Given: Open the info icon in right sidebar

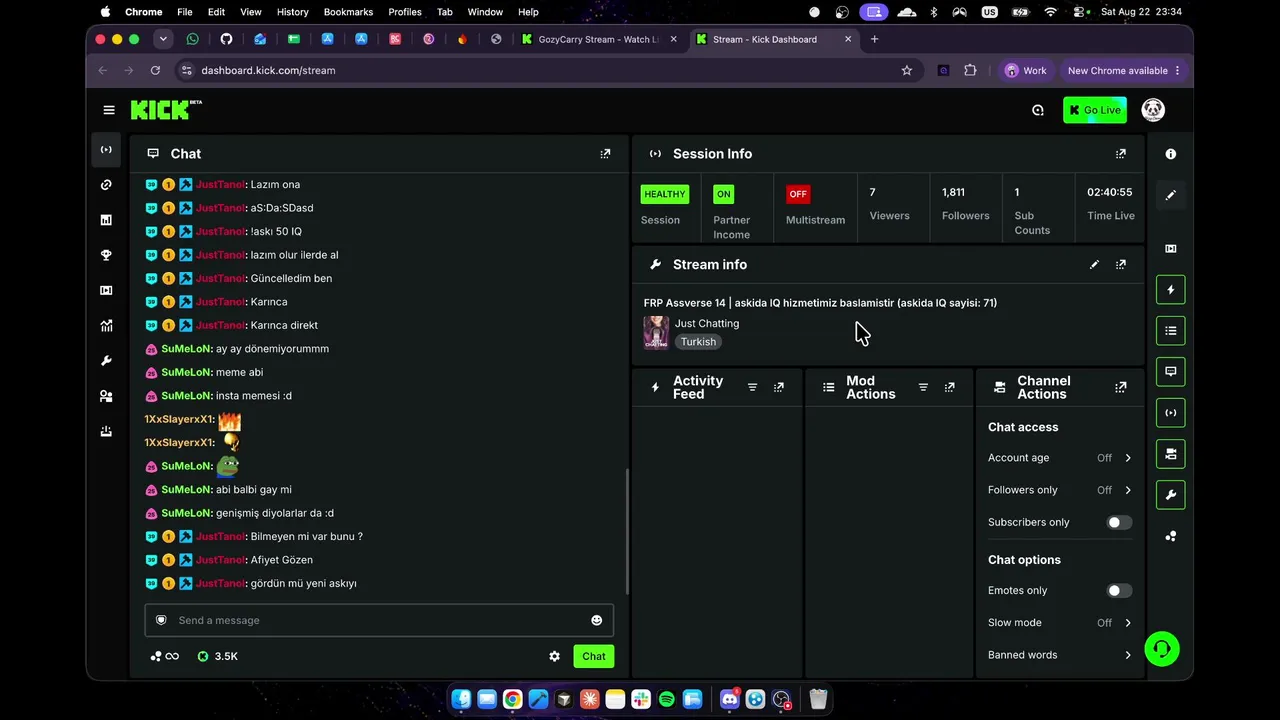Looking at the screenshot, I should 1171,154.
